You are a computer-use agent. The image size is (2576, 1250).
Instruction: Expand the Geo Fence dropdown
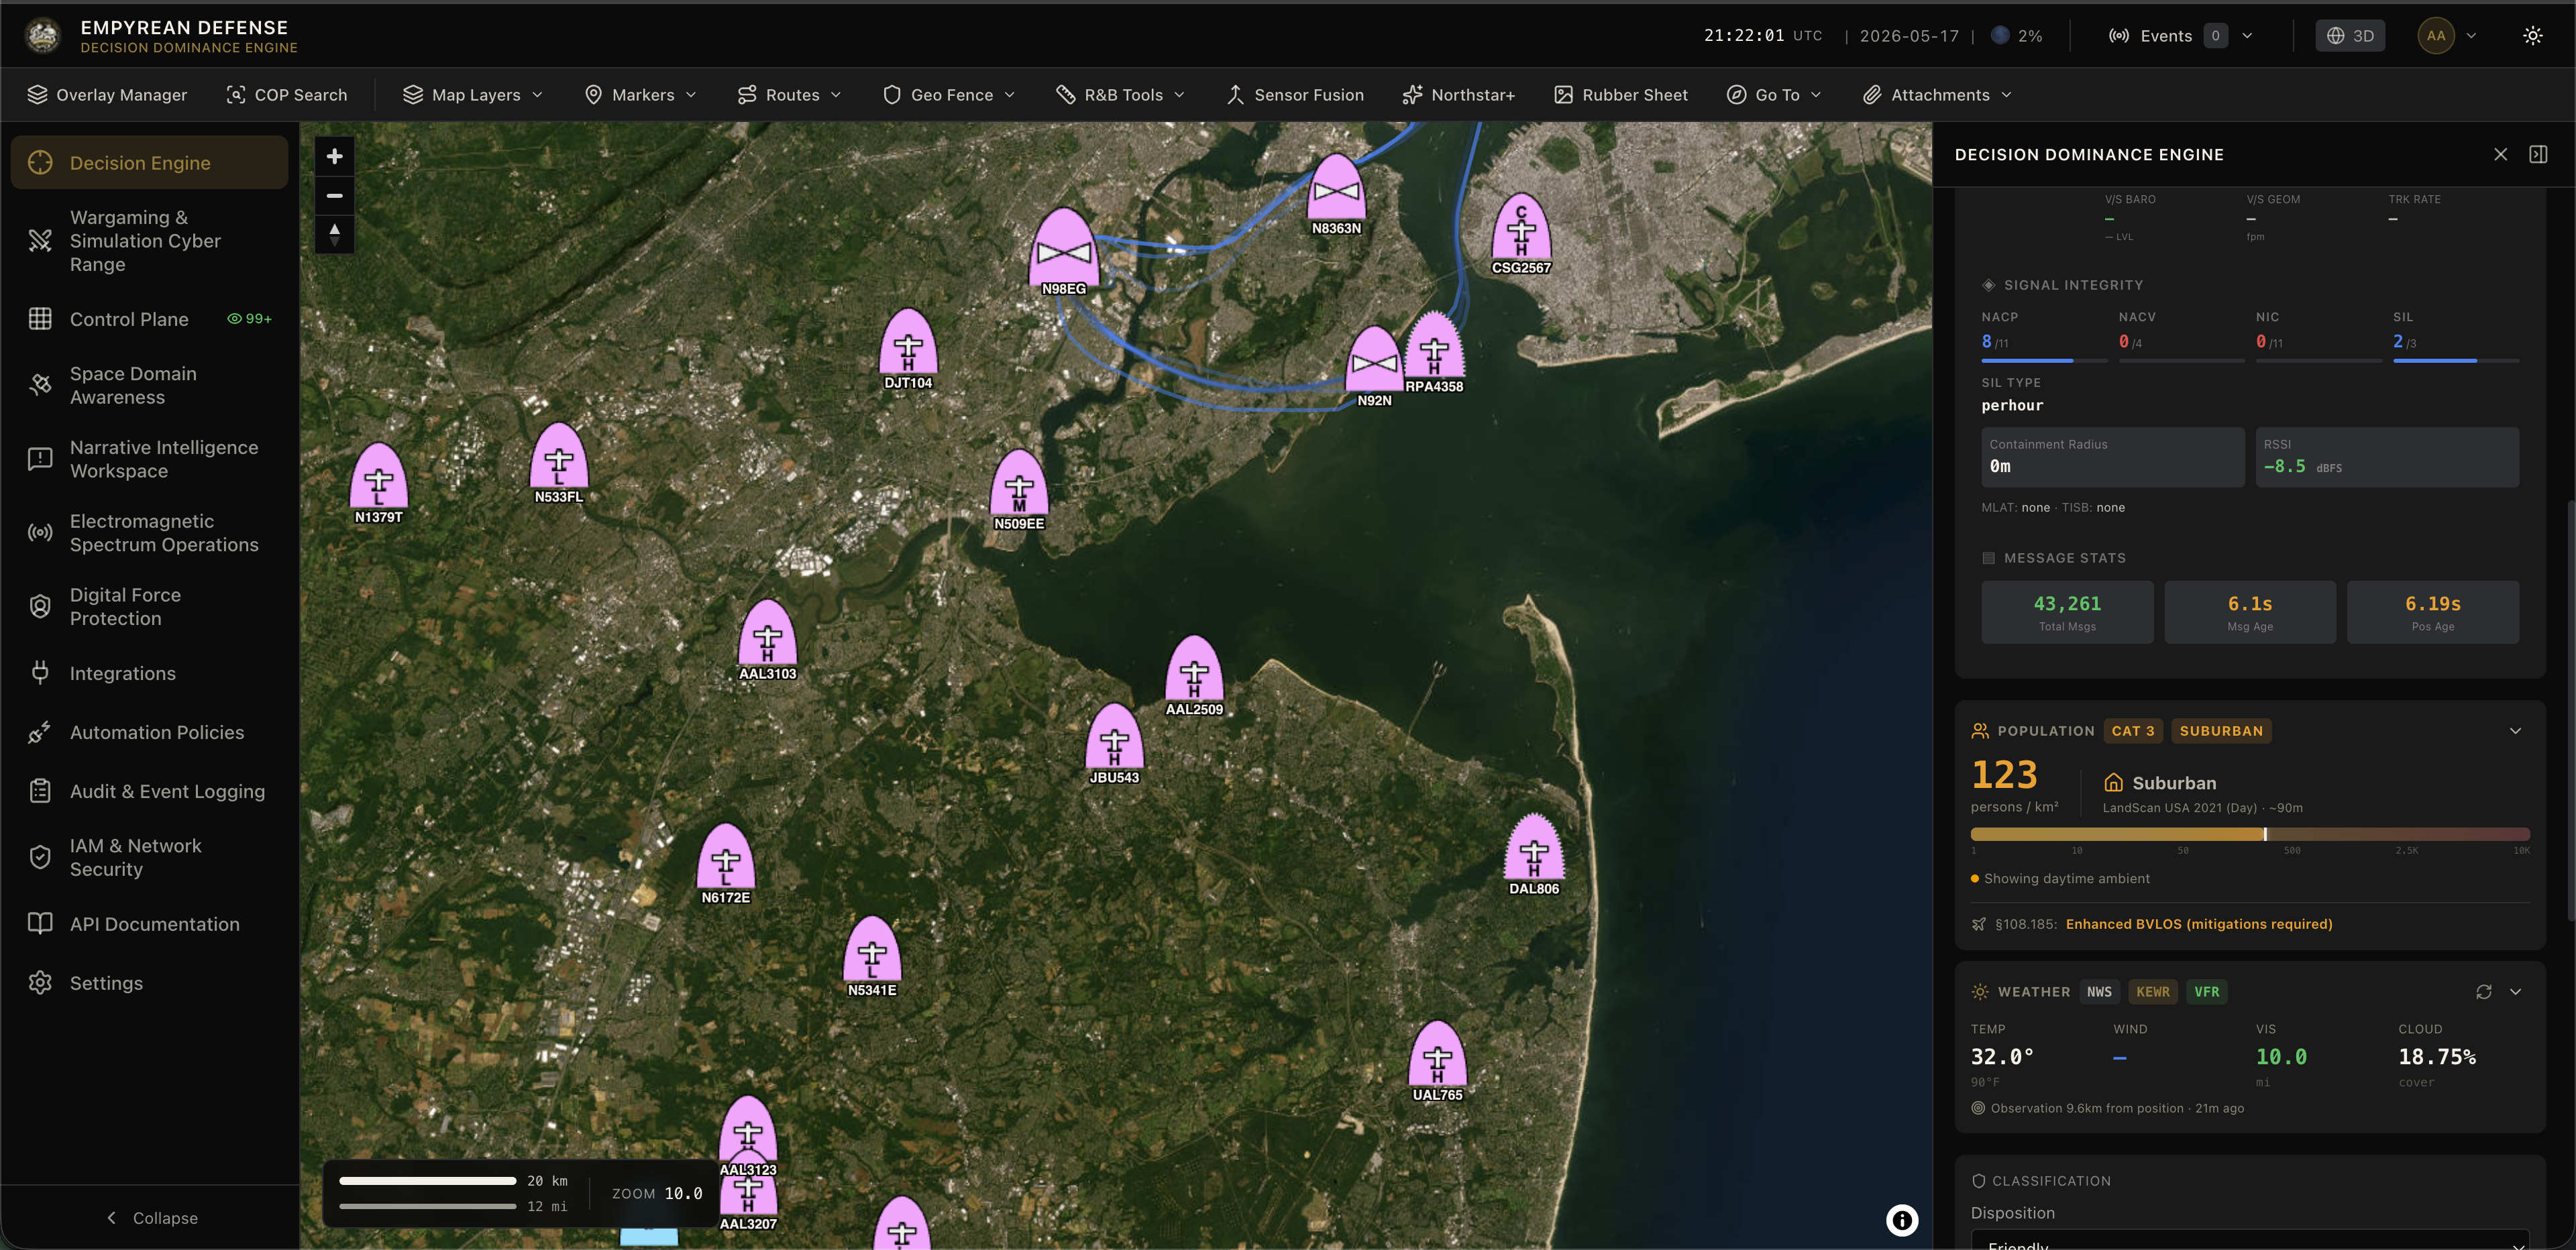[949, 95]
